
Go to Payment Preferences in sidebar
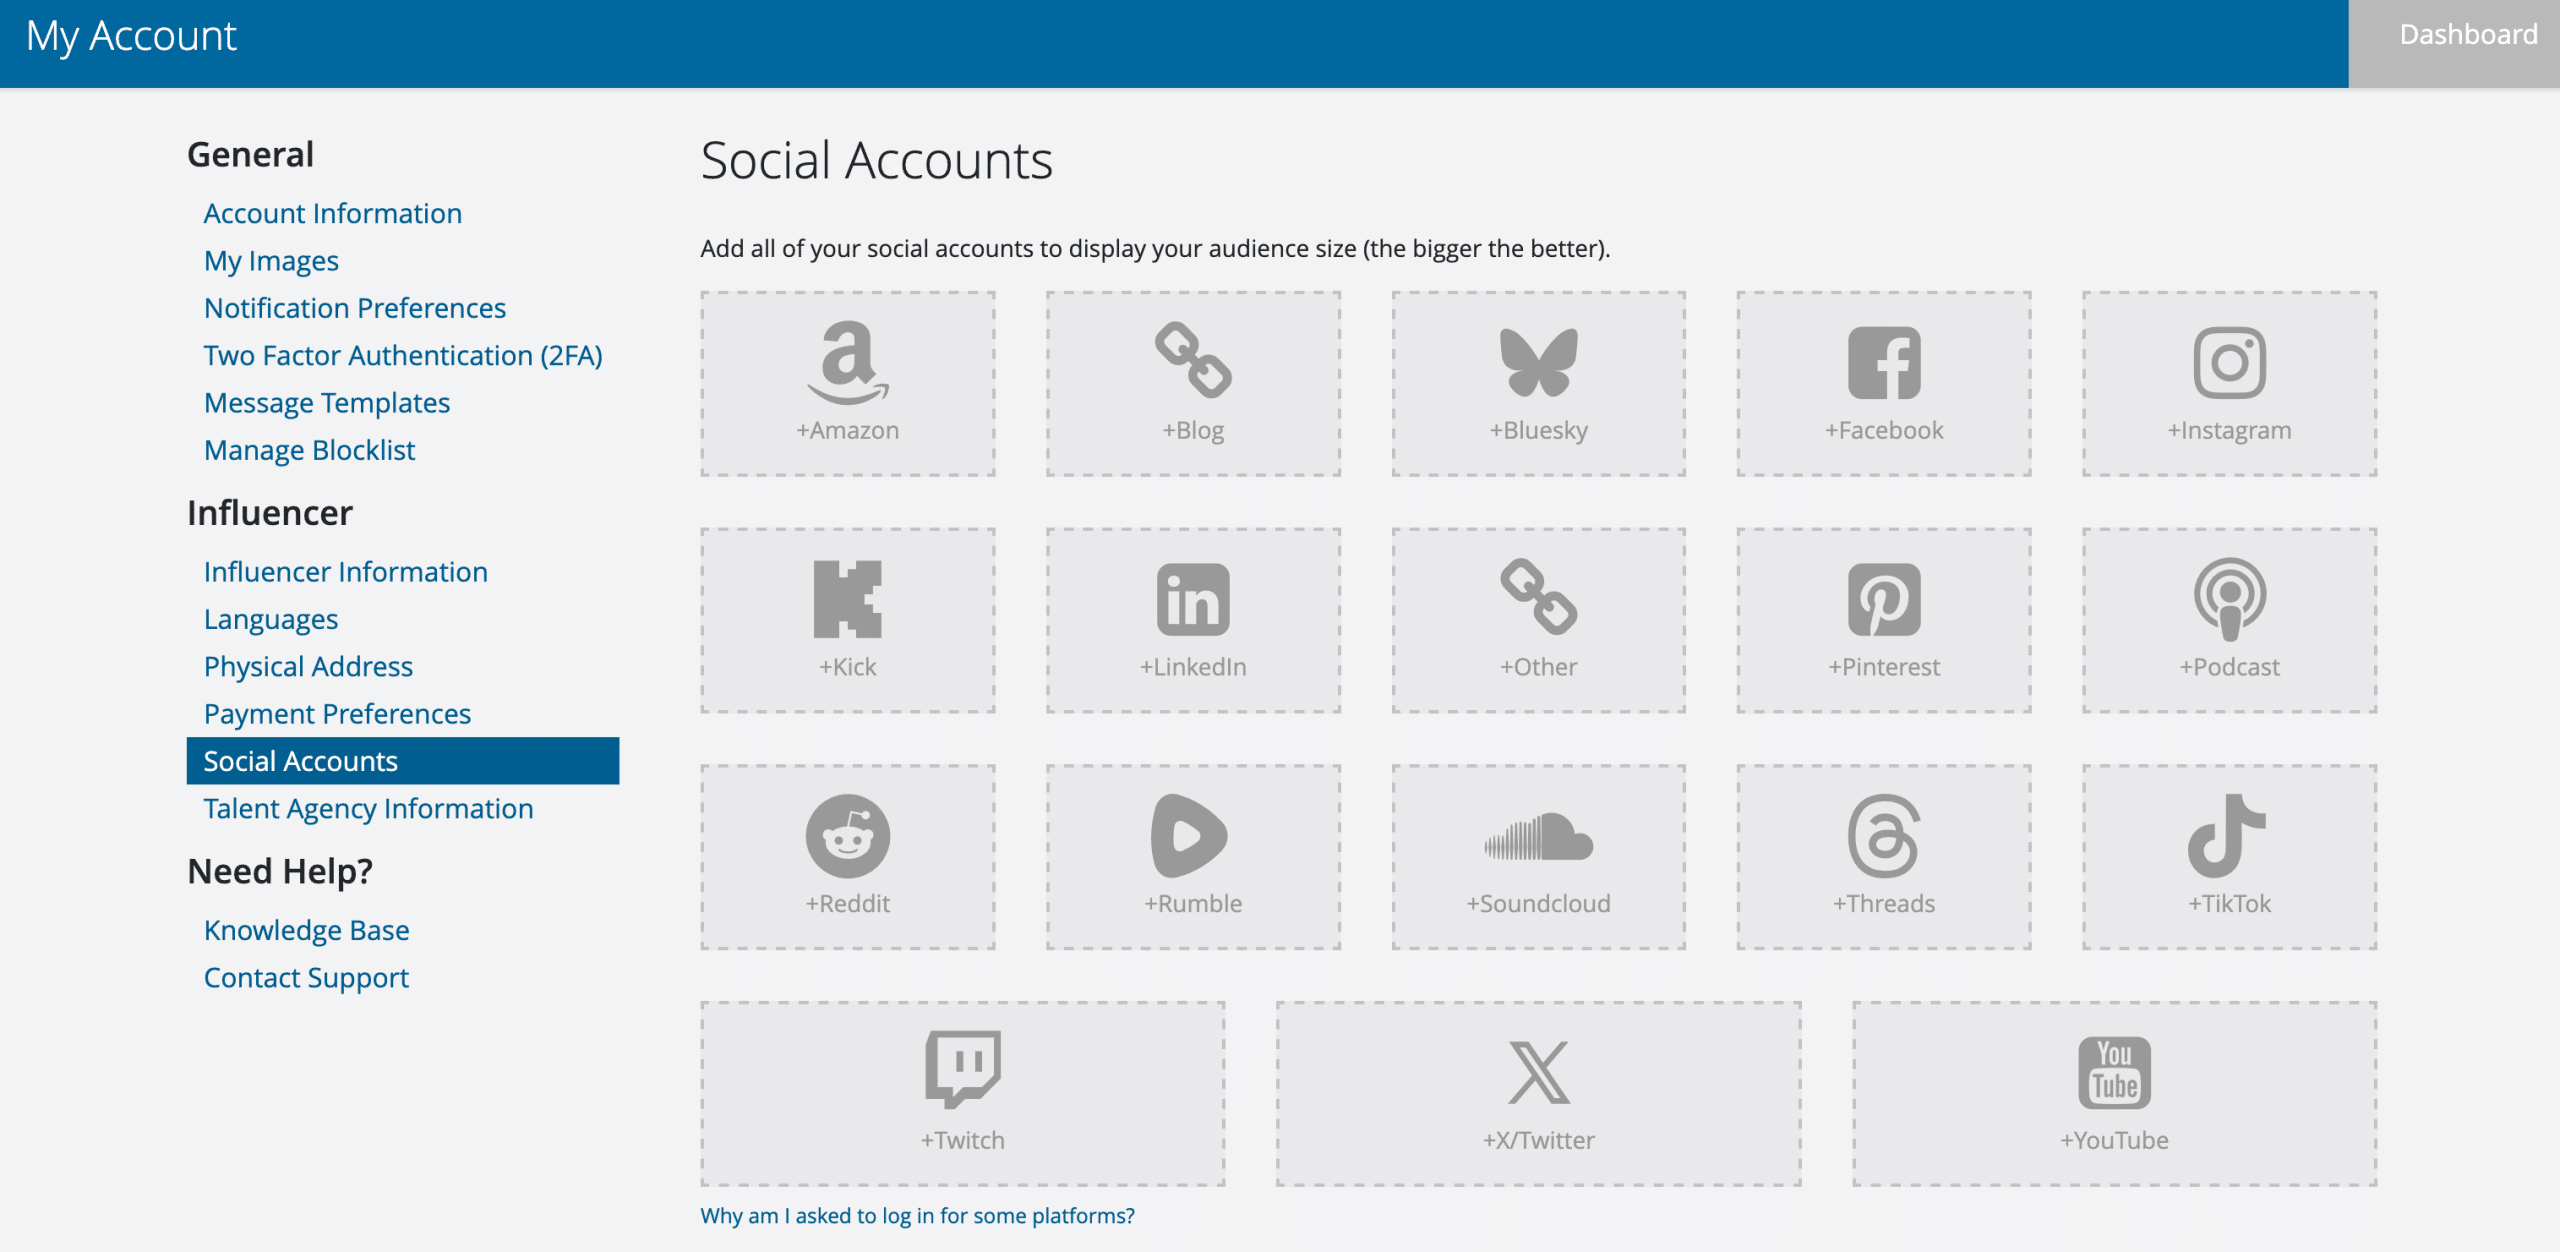[x=337, y=714]
